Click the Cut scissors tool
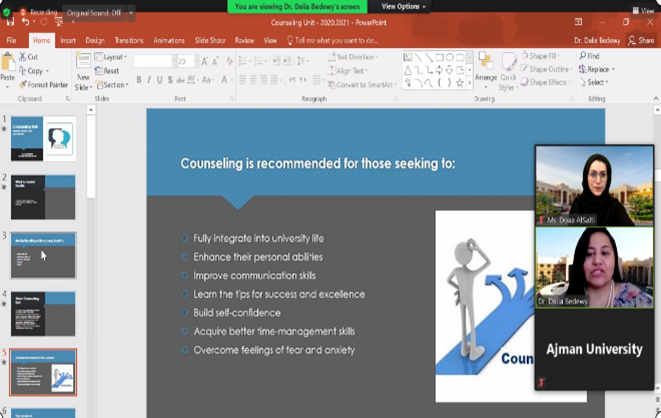Viewport: 661px width, 418px height. click(x=29, y=57)
